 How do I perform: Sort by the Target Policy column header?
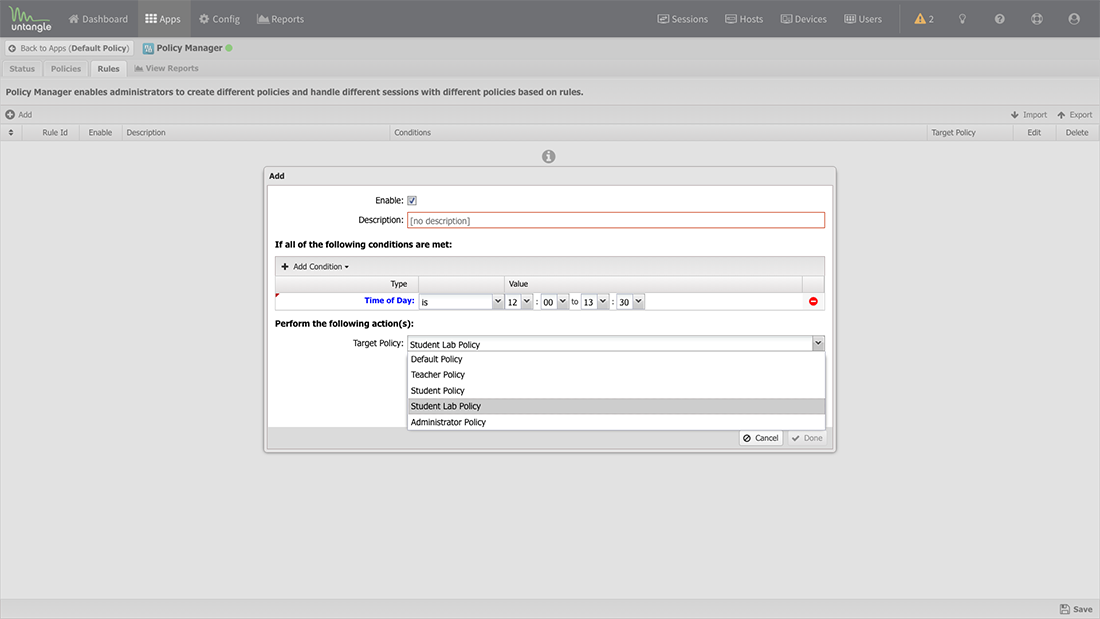click(970, 132)
